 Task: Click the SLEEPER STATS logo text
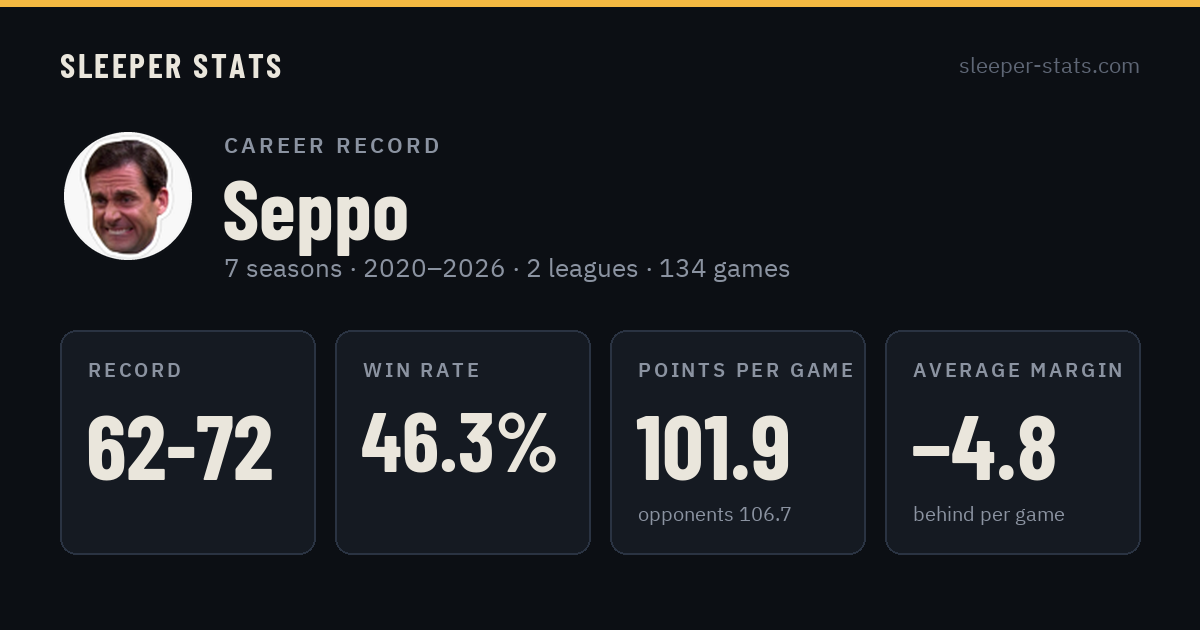(171, 67)
